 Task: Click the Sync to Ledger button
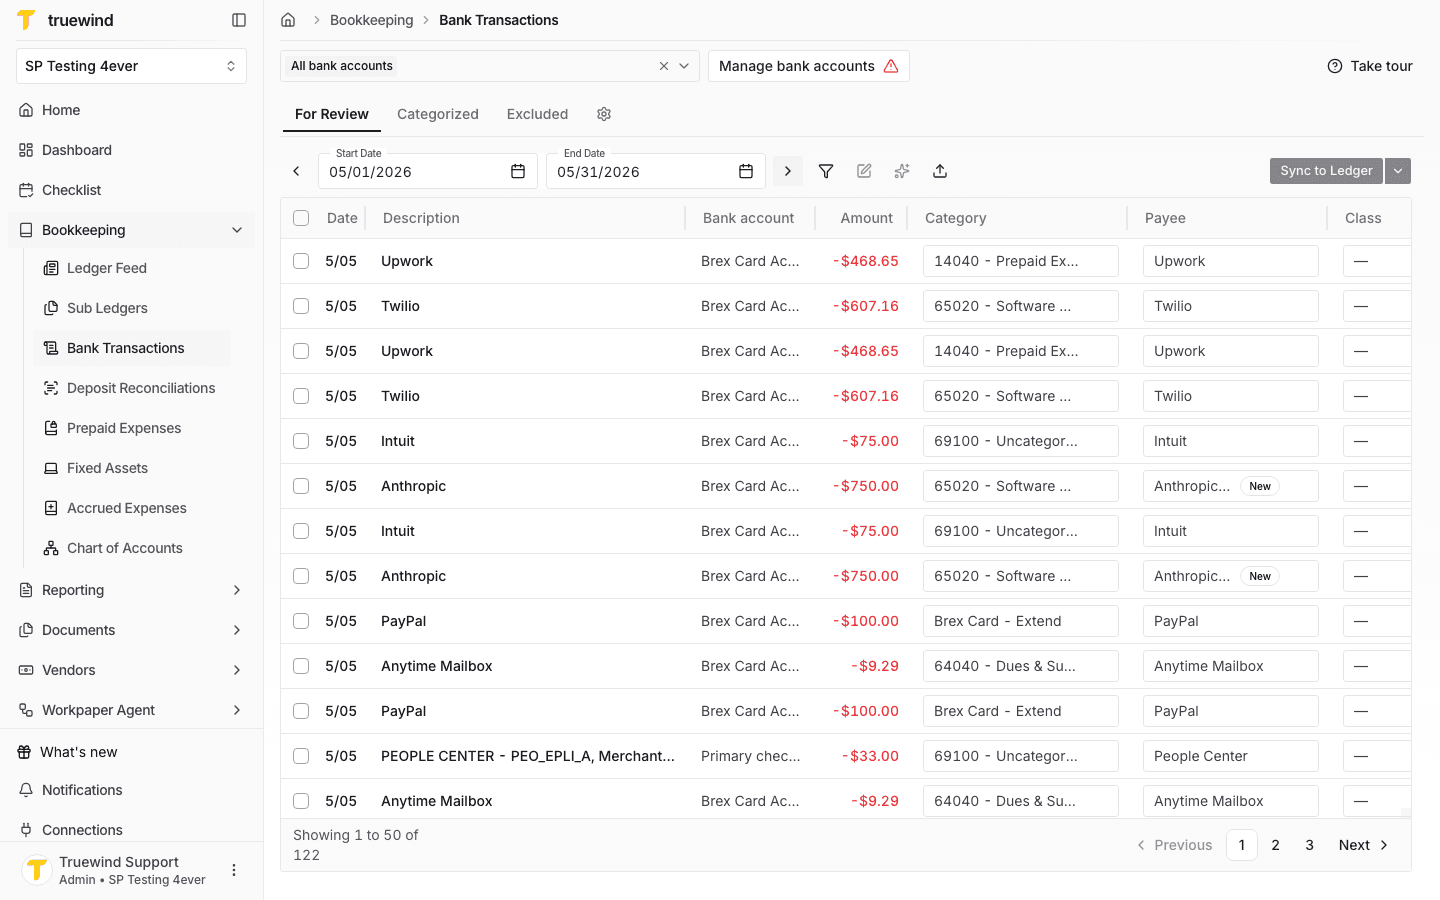coord(1326,171)
